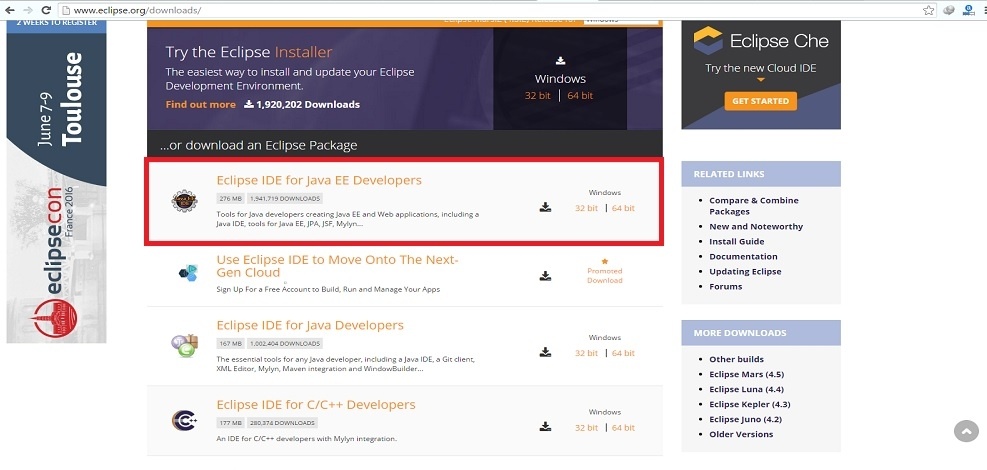Download Eclipse Installer 32 bit
Viewport: 987px width, 470px height.
click(537, 96)
